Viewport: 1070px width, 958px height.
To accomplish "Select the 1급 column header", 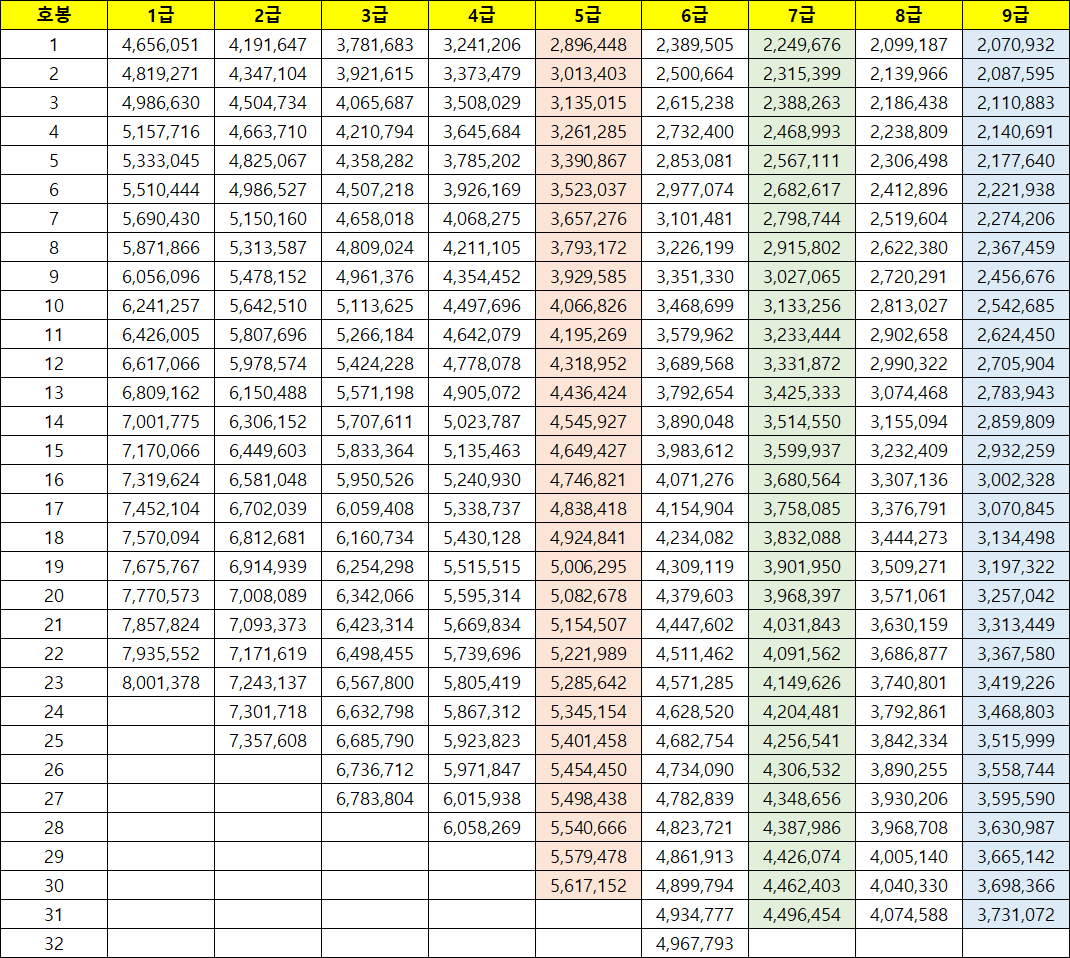I will click(x=161, y=15).
